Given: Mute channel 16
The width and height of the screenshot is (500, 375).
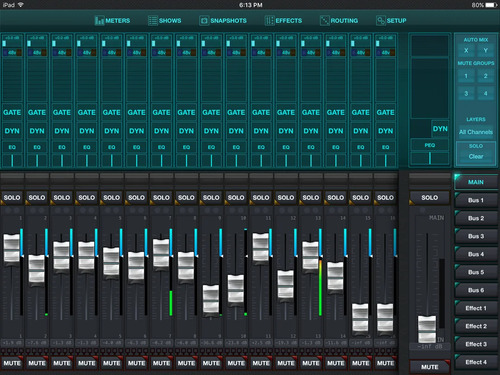Looking at the screenshot, I should click(x=386, y=363).
